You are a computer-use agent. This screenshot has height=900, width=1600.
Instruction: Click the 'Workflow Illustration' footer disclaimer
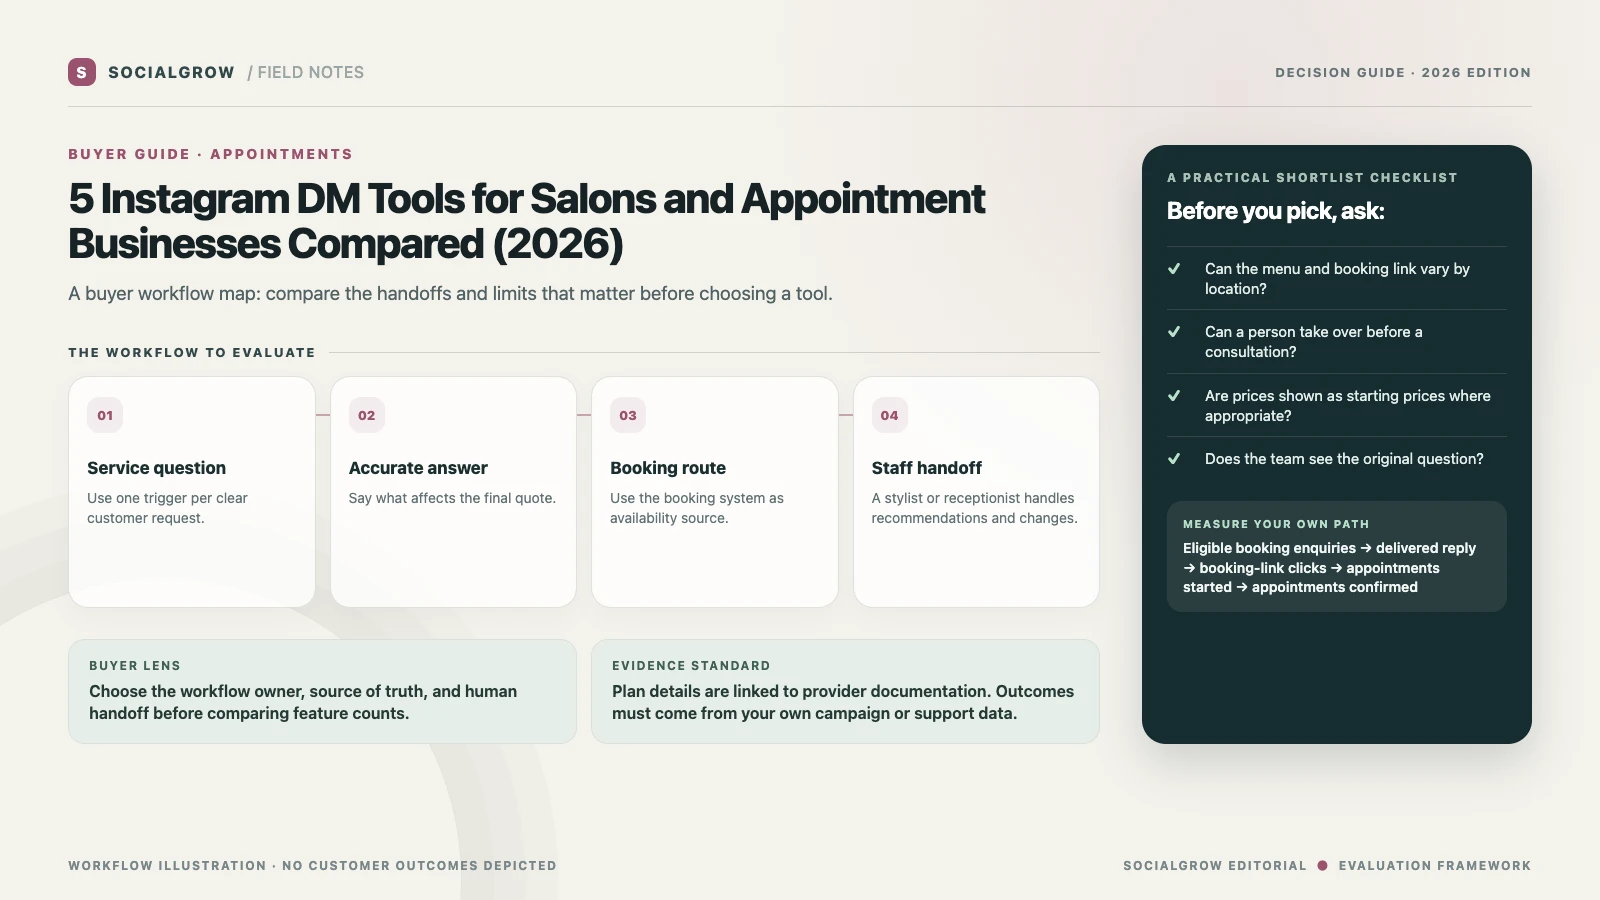[x=312, y=866]
